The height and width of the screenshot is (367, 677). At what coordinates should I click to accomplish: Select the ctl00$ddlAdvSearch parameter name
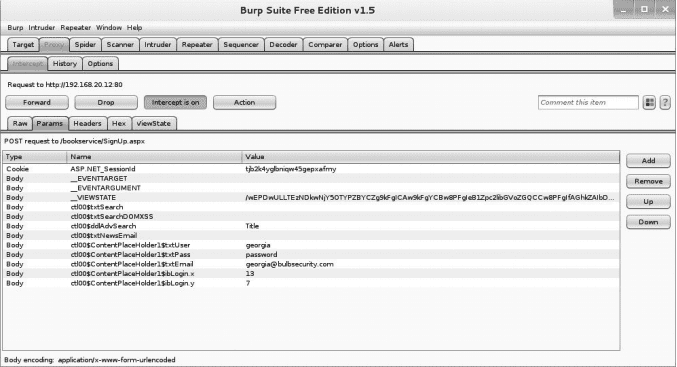point(103,226)
